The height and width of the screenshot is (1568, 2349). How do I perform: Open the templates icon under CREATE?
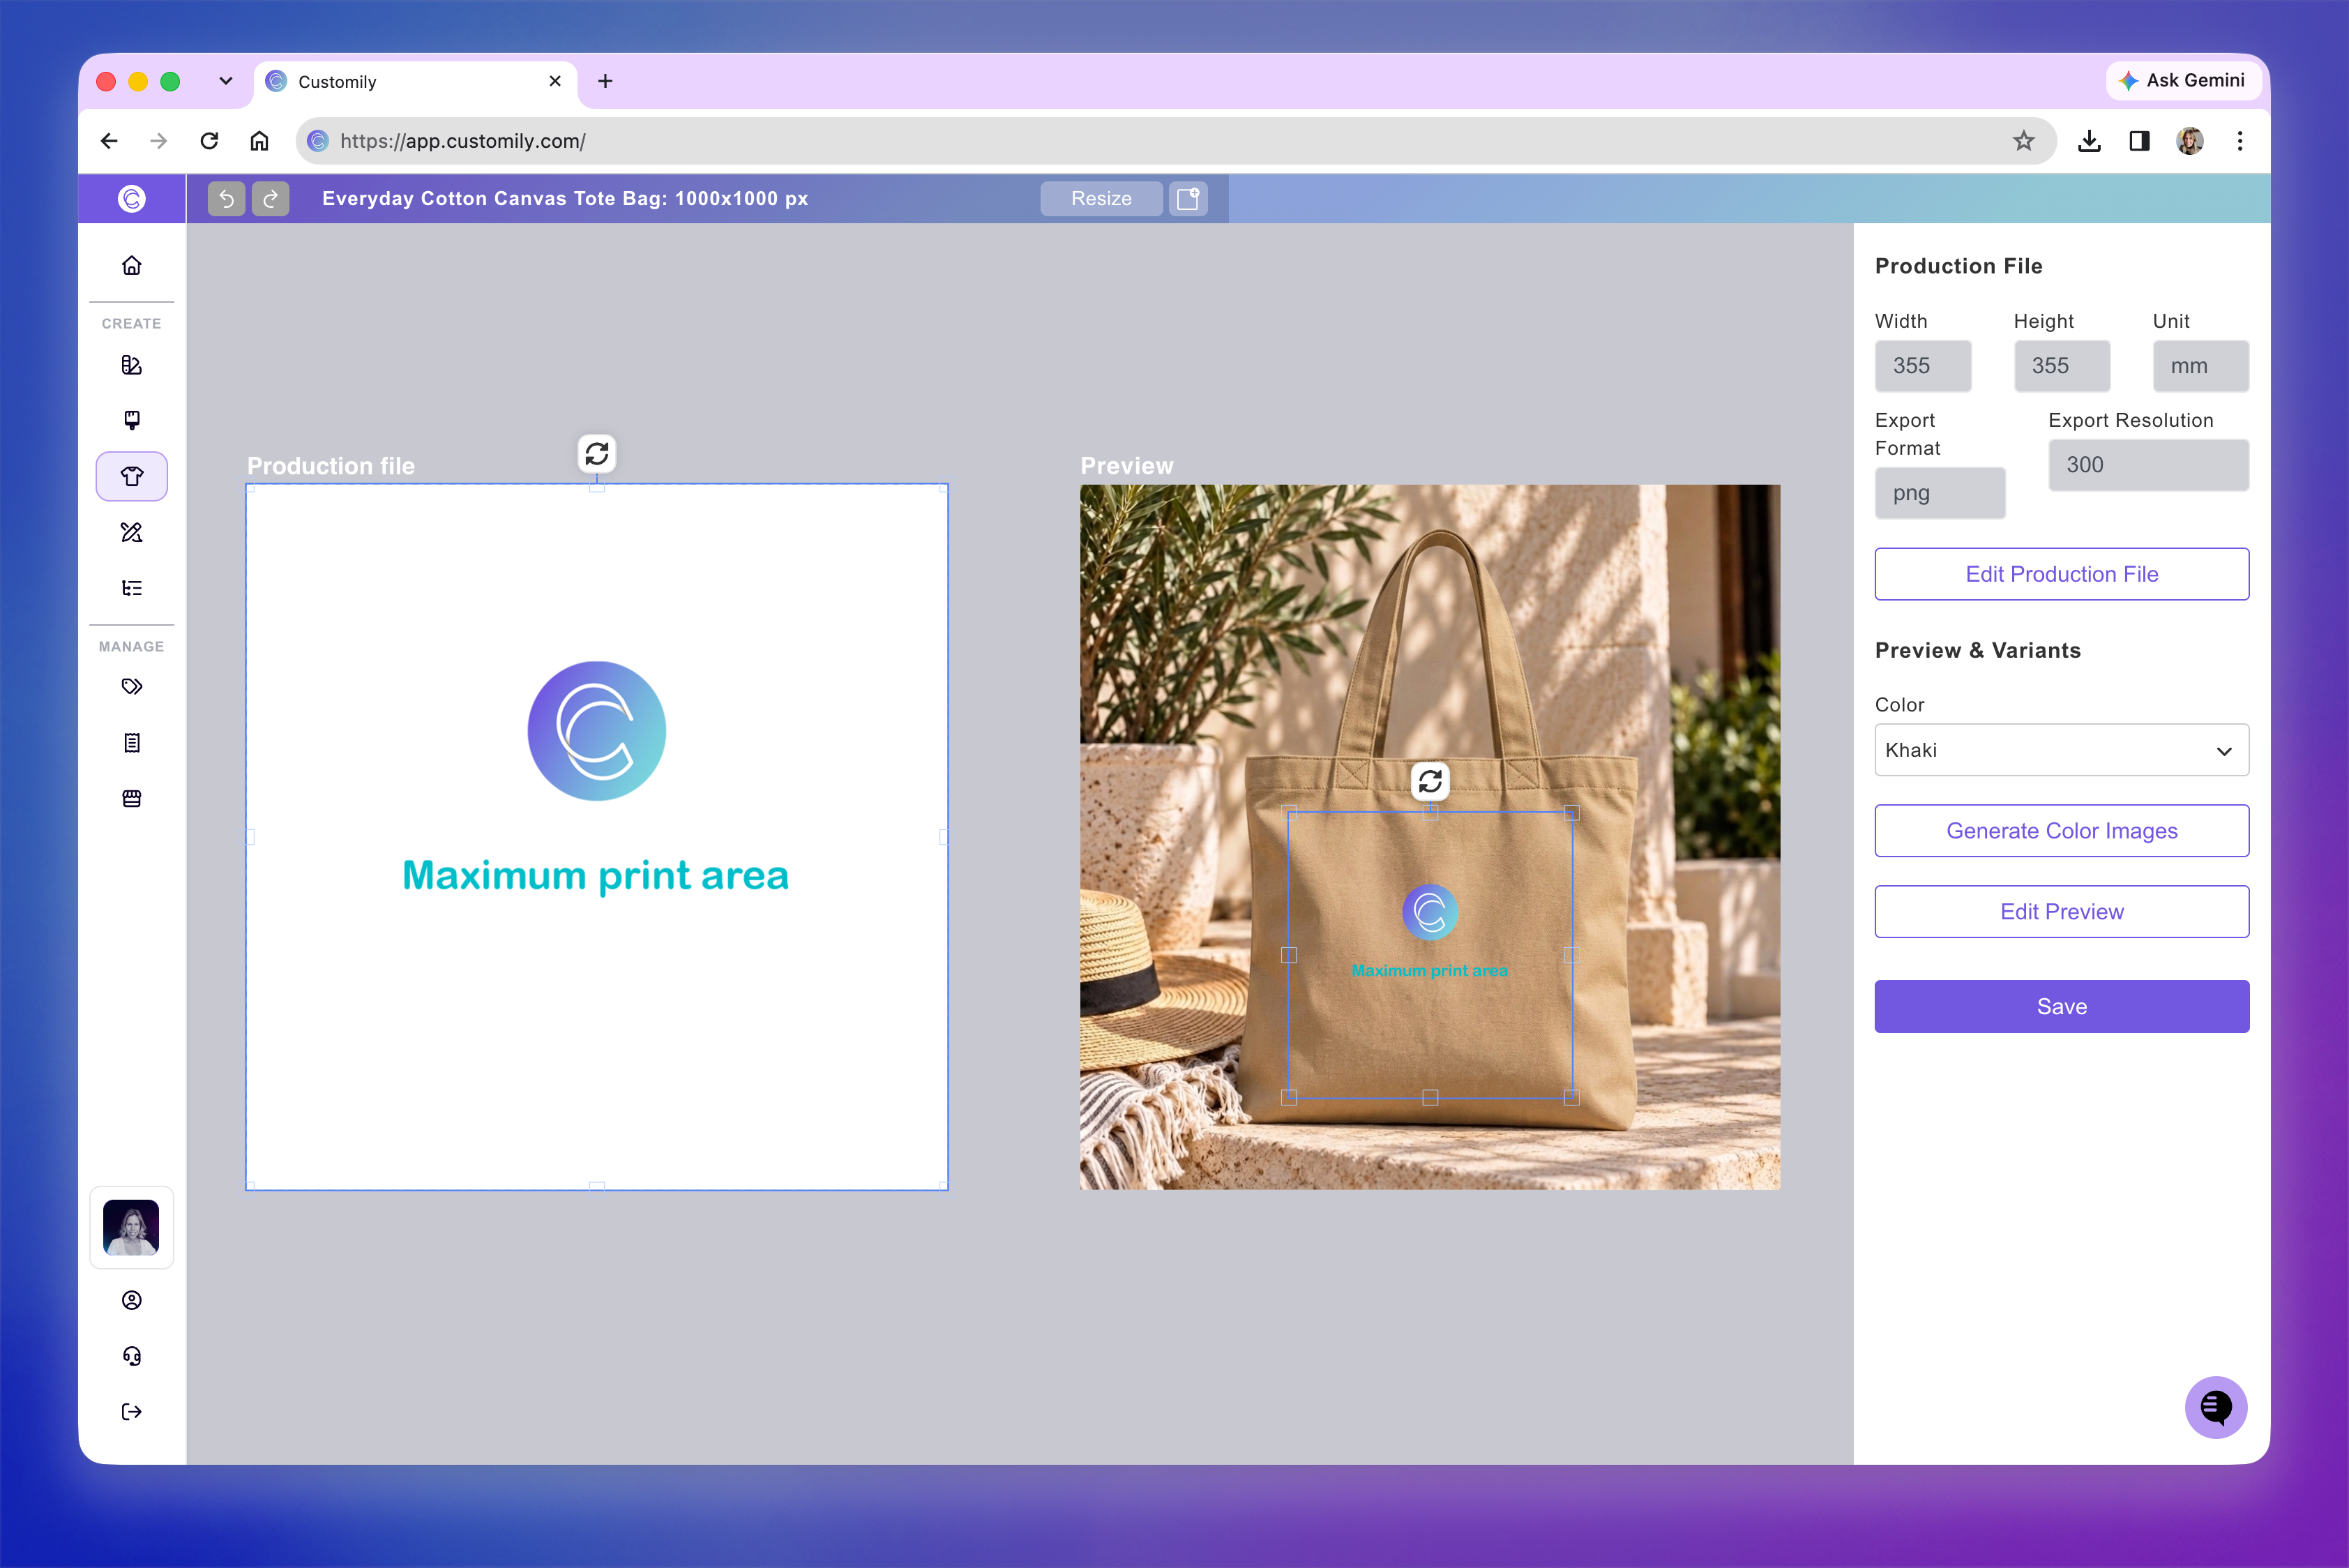coord(132,365)
